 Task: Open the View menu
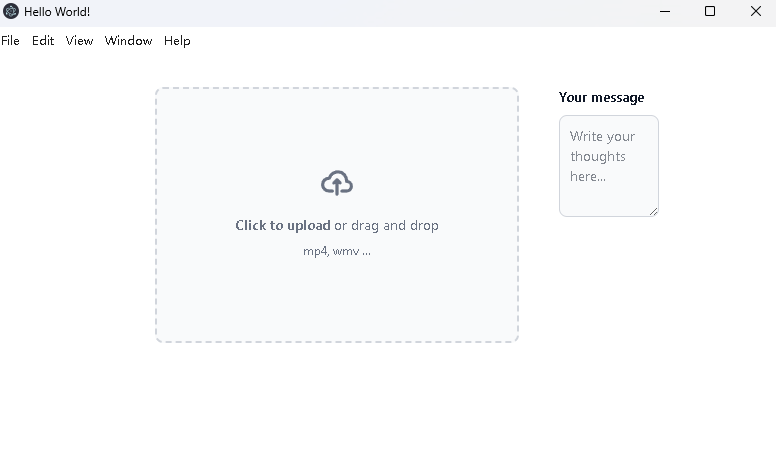(x=79, y=41)
